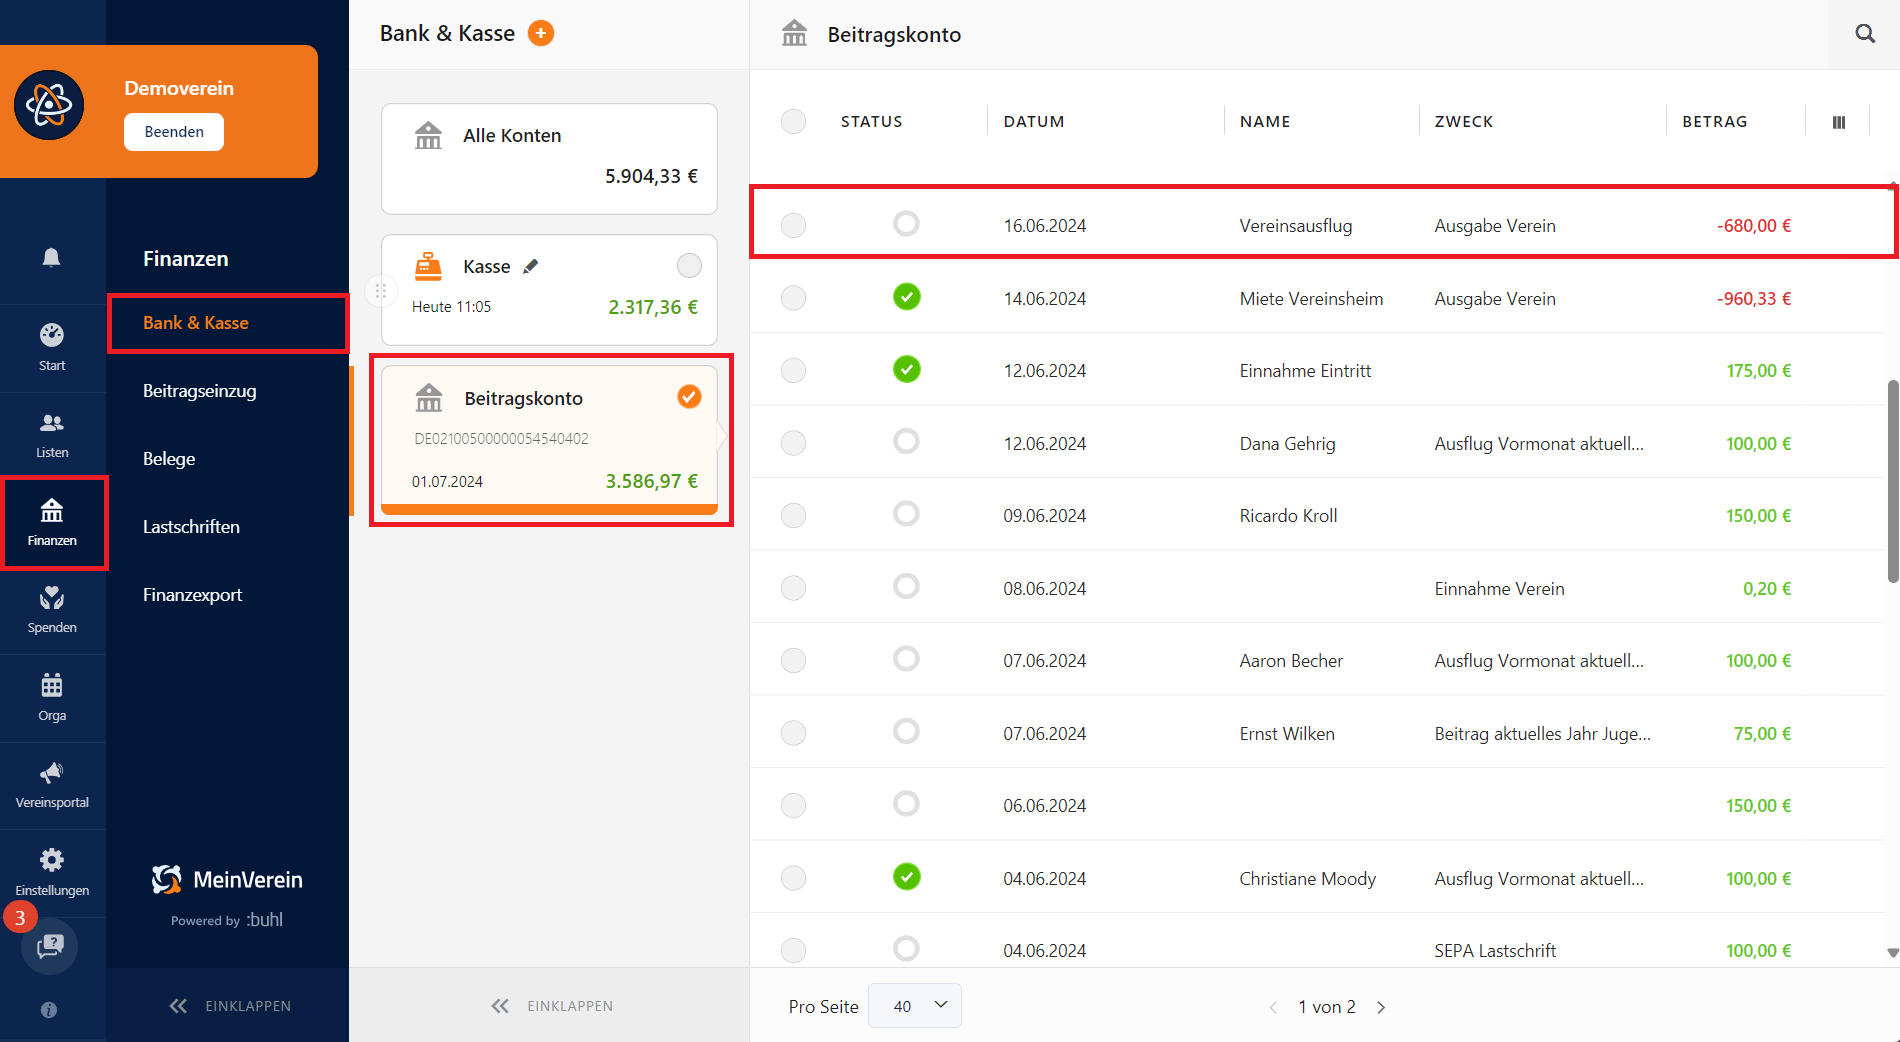Edit Kasse with the pencil icon
This screenshot has height=1042, width=1900.
tap(531, 266)
